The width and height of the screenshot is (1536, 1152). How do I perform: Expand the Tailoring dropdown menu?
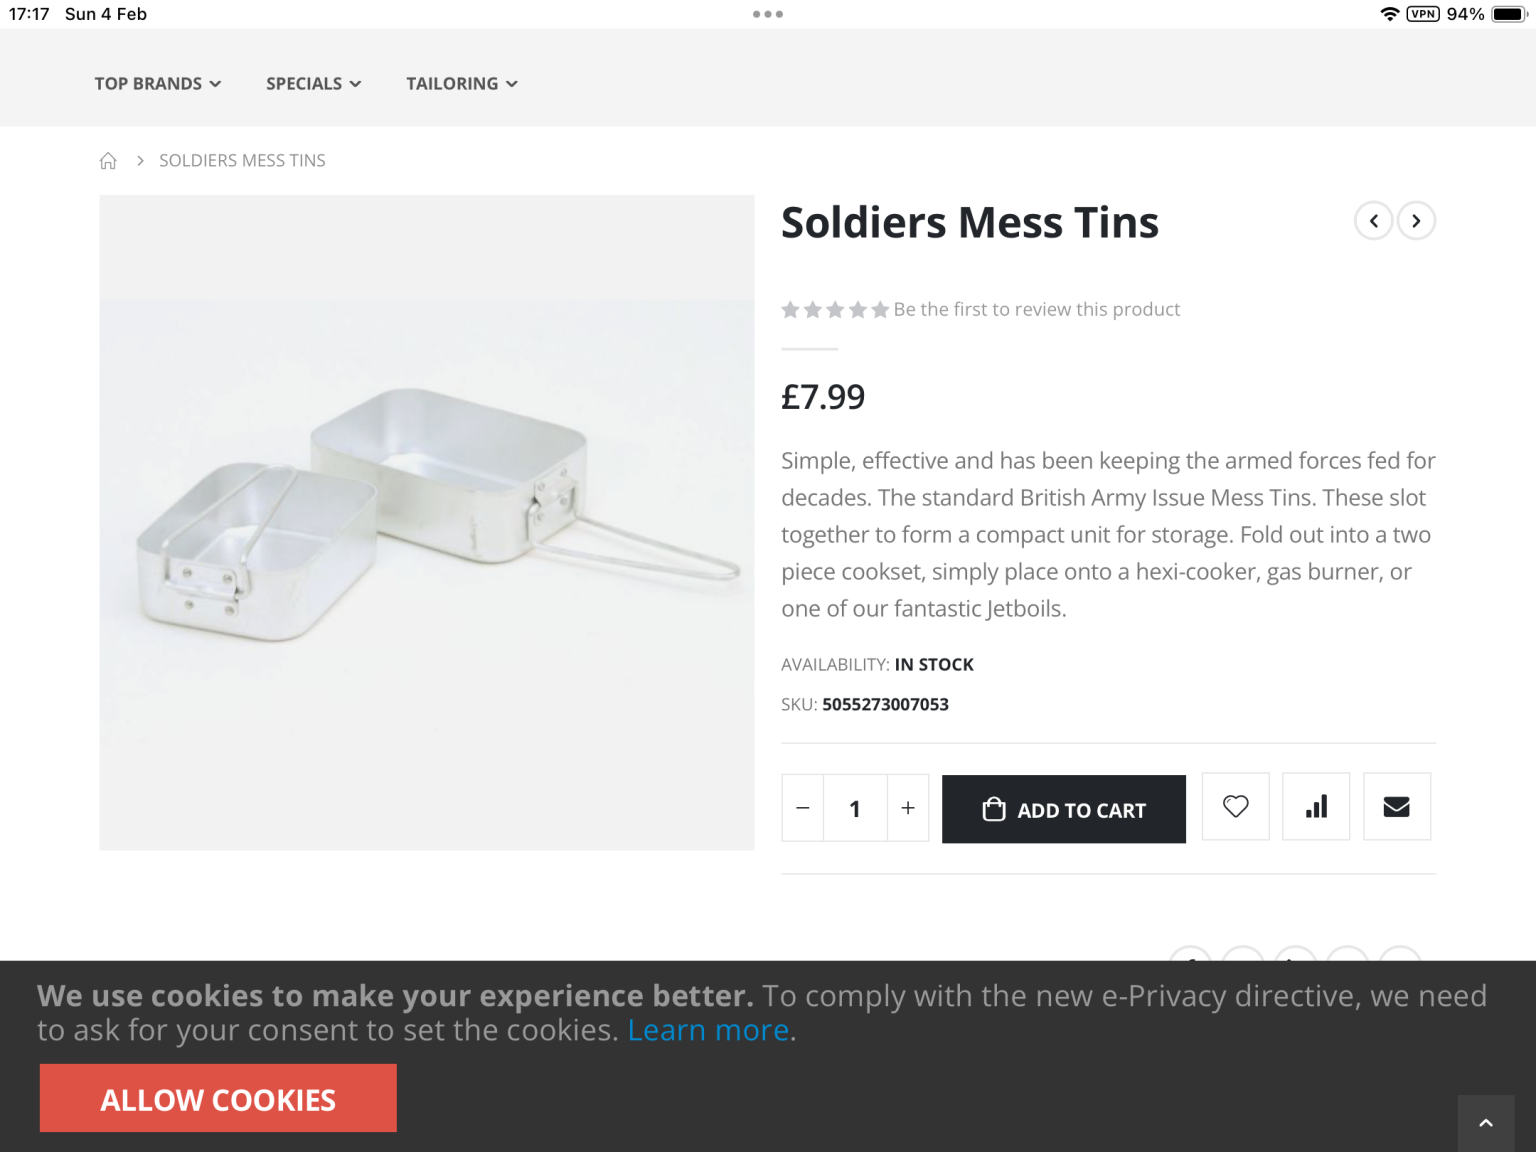pyautogui.click(x=461, y=84)
